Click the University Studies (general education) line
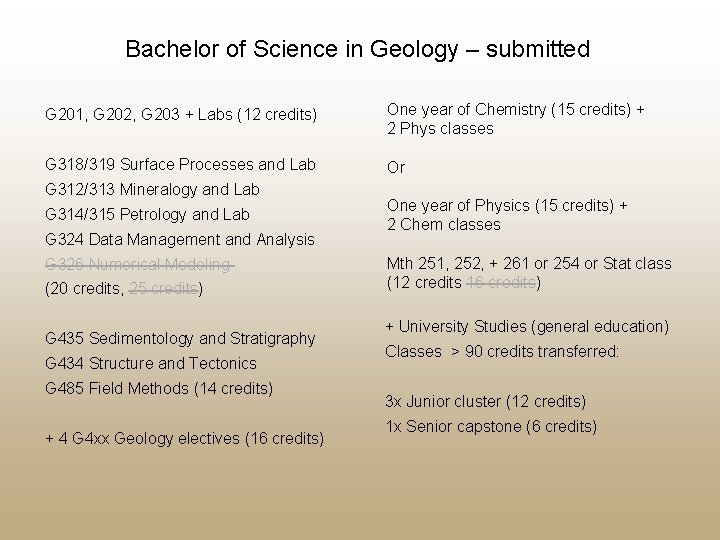This screenshot has height=540, width=720. tap(527, 326)
